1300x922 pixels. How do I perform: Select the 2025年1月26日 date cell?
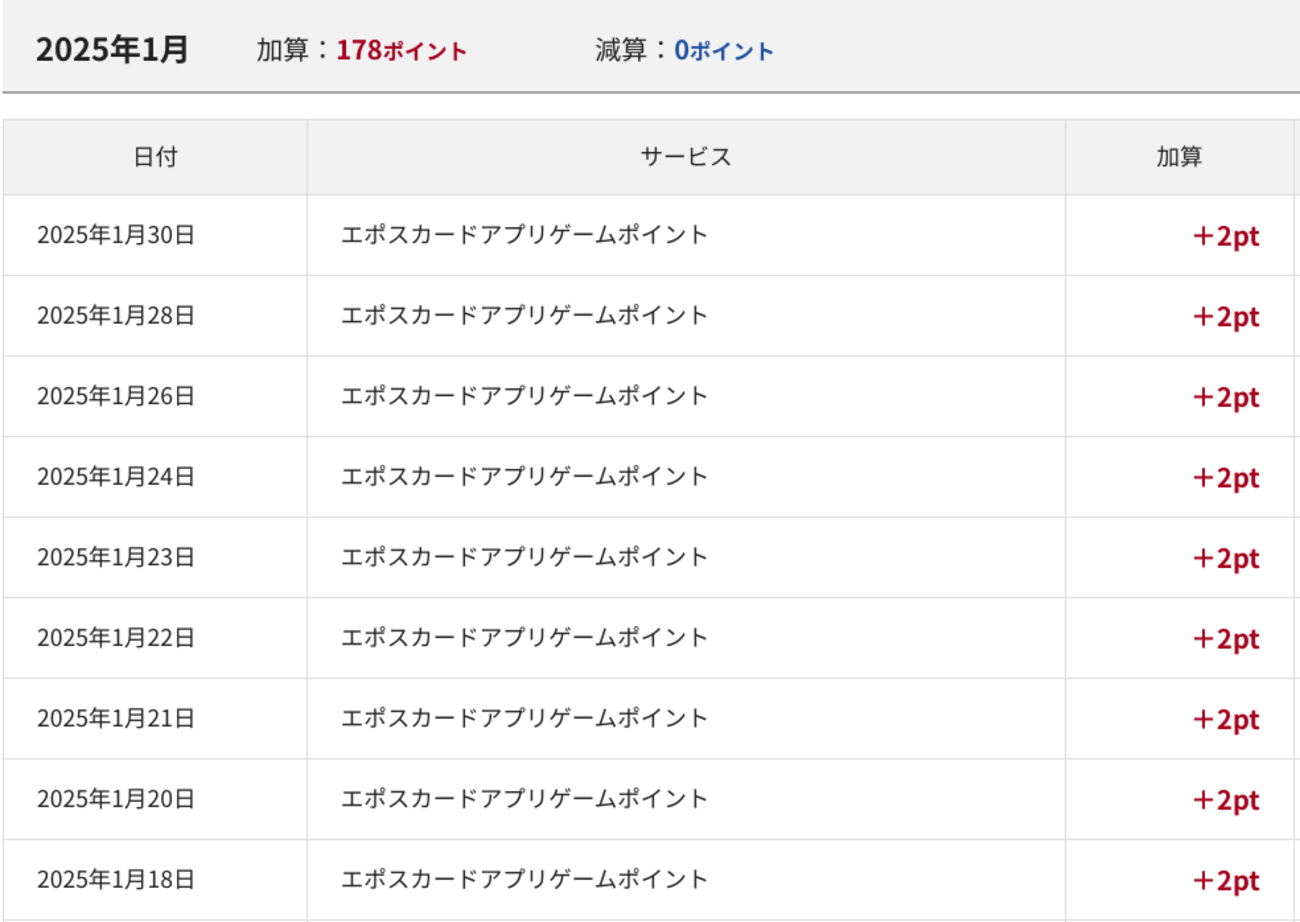[116, 397]
